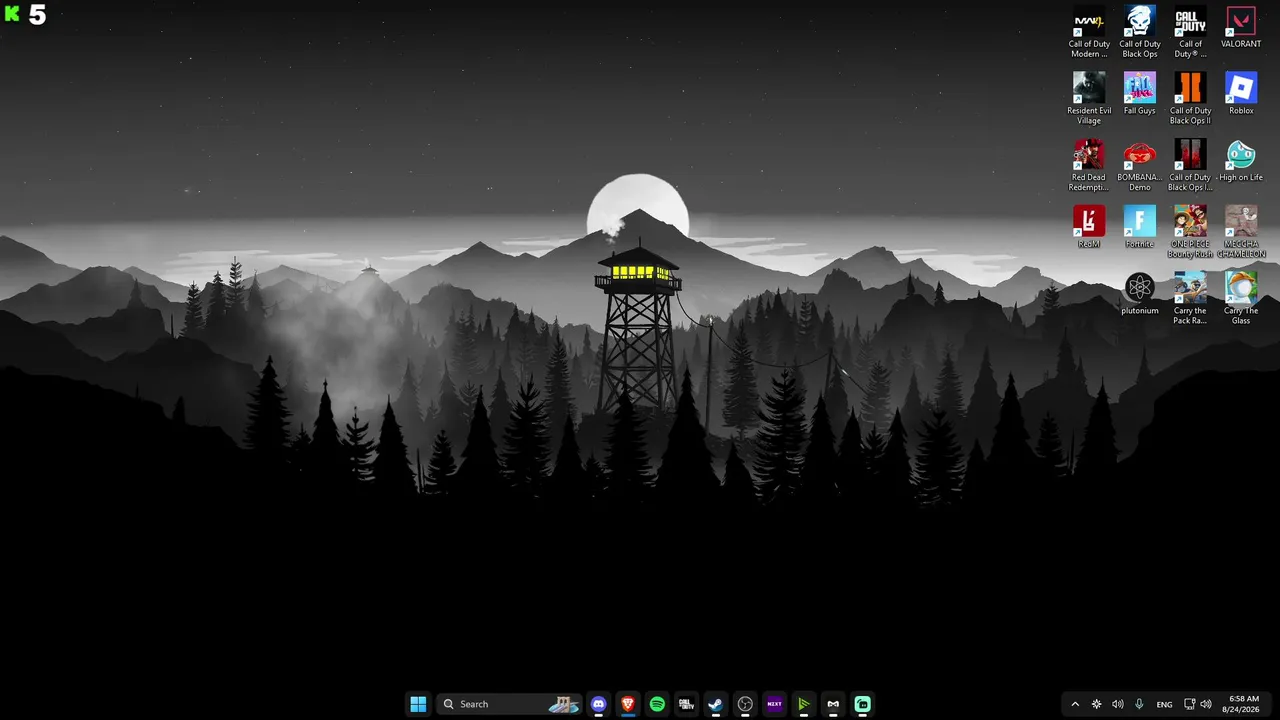Image resolution: width=1280 pixels, height=720 pixels.
Task: Select the Call of Duty Black Ops skull icon
Action: point(1140,32)
